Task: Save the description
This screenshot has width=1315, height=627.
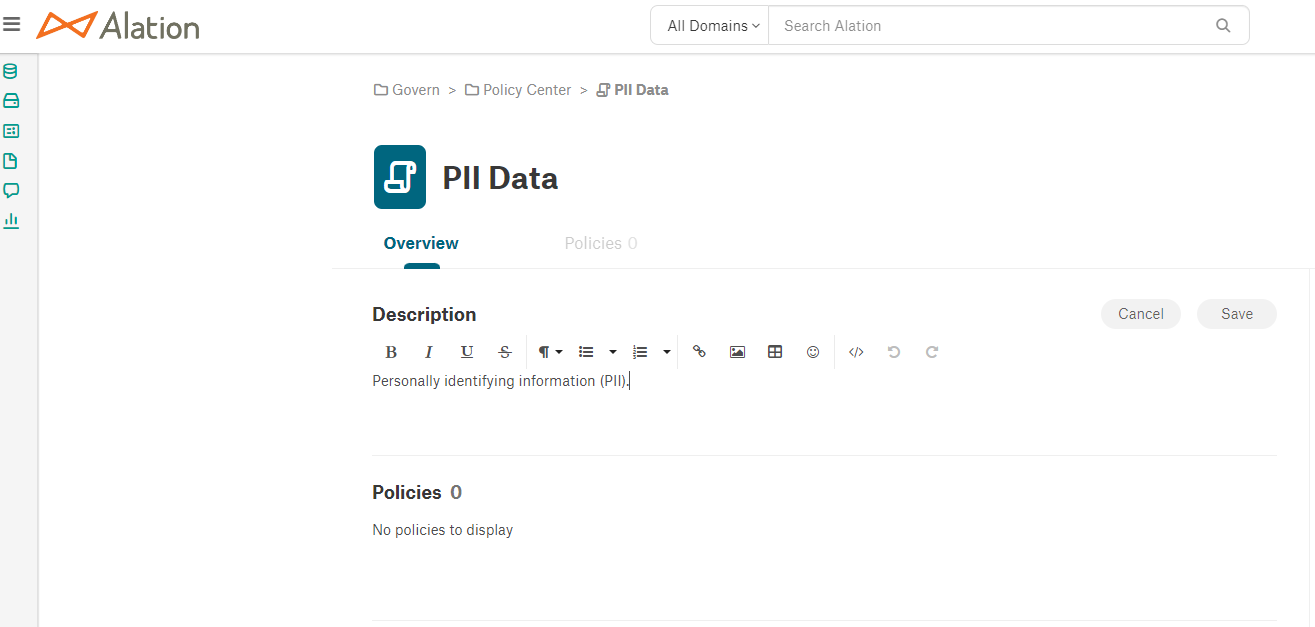Action: click(1237, 314)
